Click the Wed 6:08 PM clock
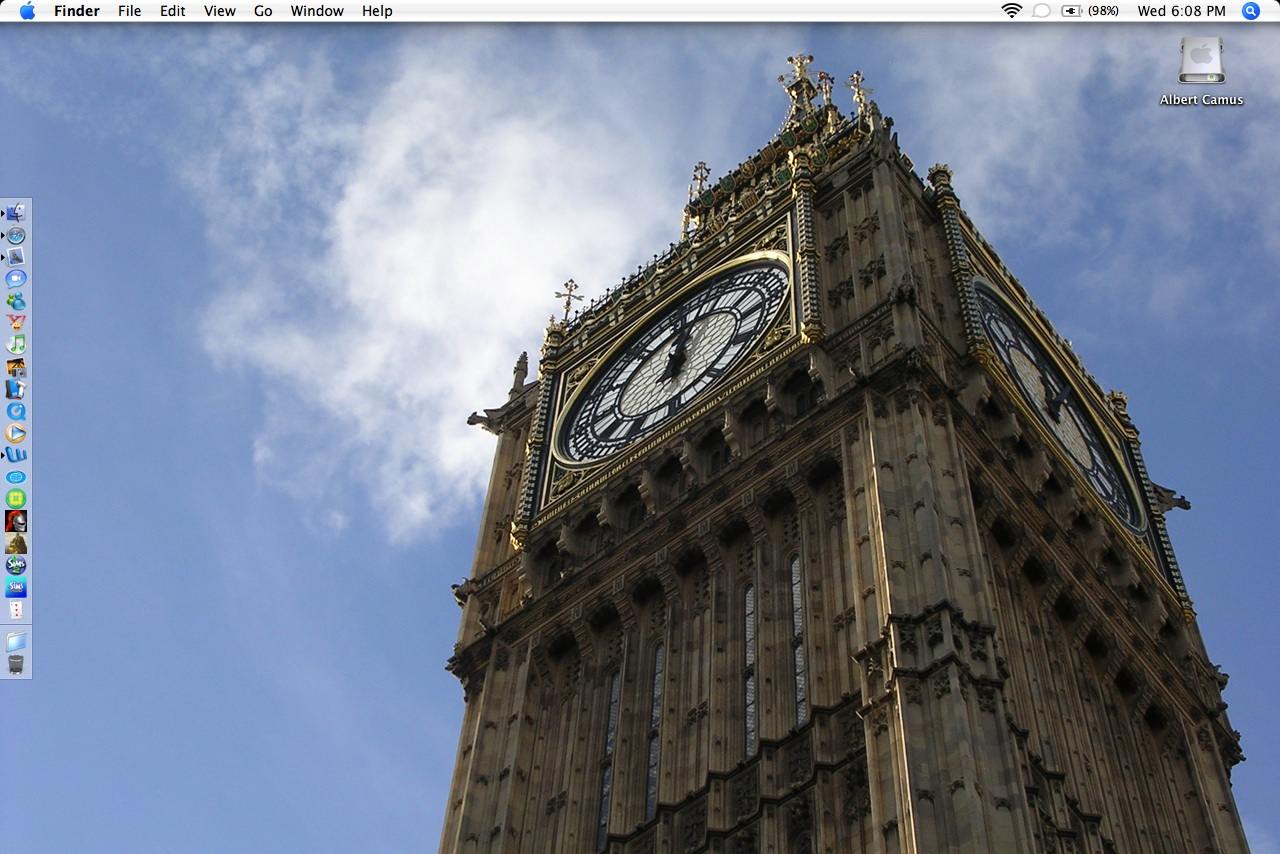This screenshot has width=1280, height=854. (x=1181, y=11)
